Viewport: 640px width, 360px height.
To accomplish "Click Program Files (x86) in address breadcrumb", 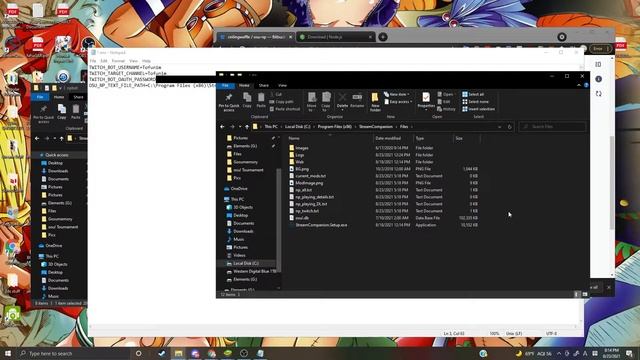I will pyautogui.click(x=334, y=127).
